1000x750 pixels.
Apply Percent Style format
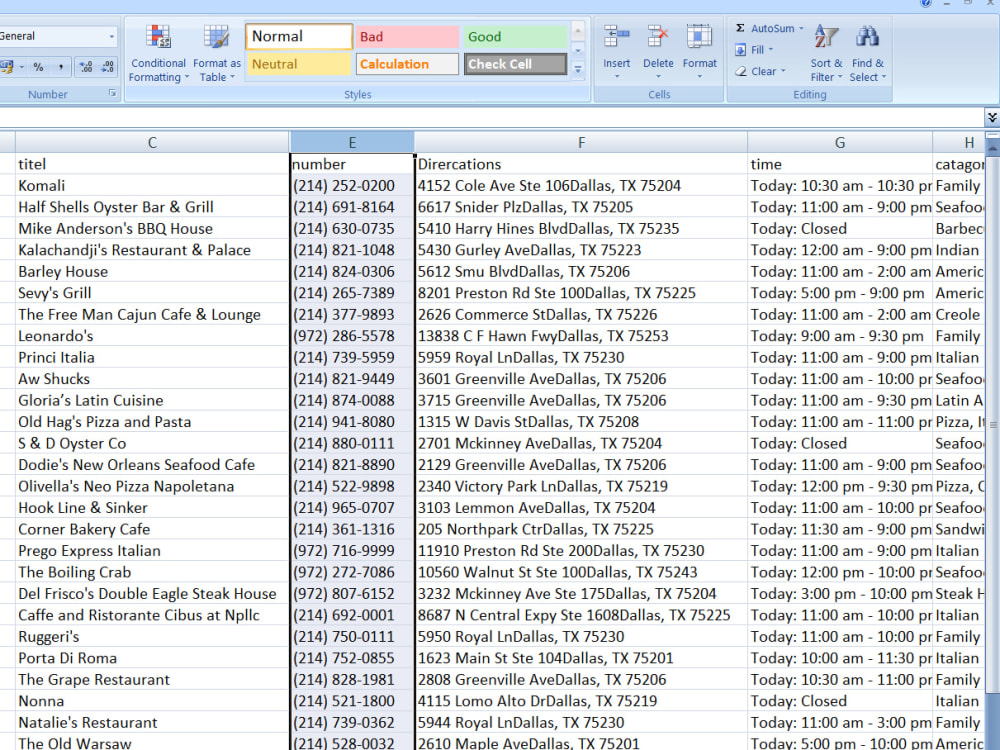pos(38,66)
